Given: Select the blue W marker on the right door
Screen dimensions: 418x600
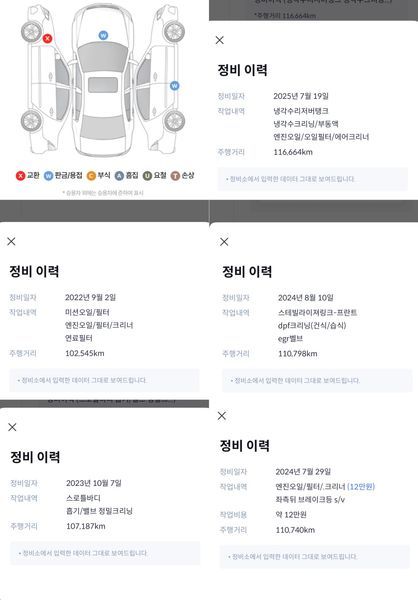Looking at the screenshot, I should point(174,86).
